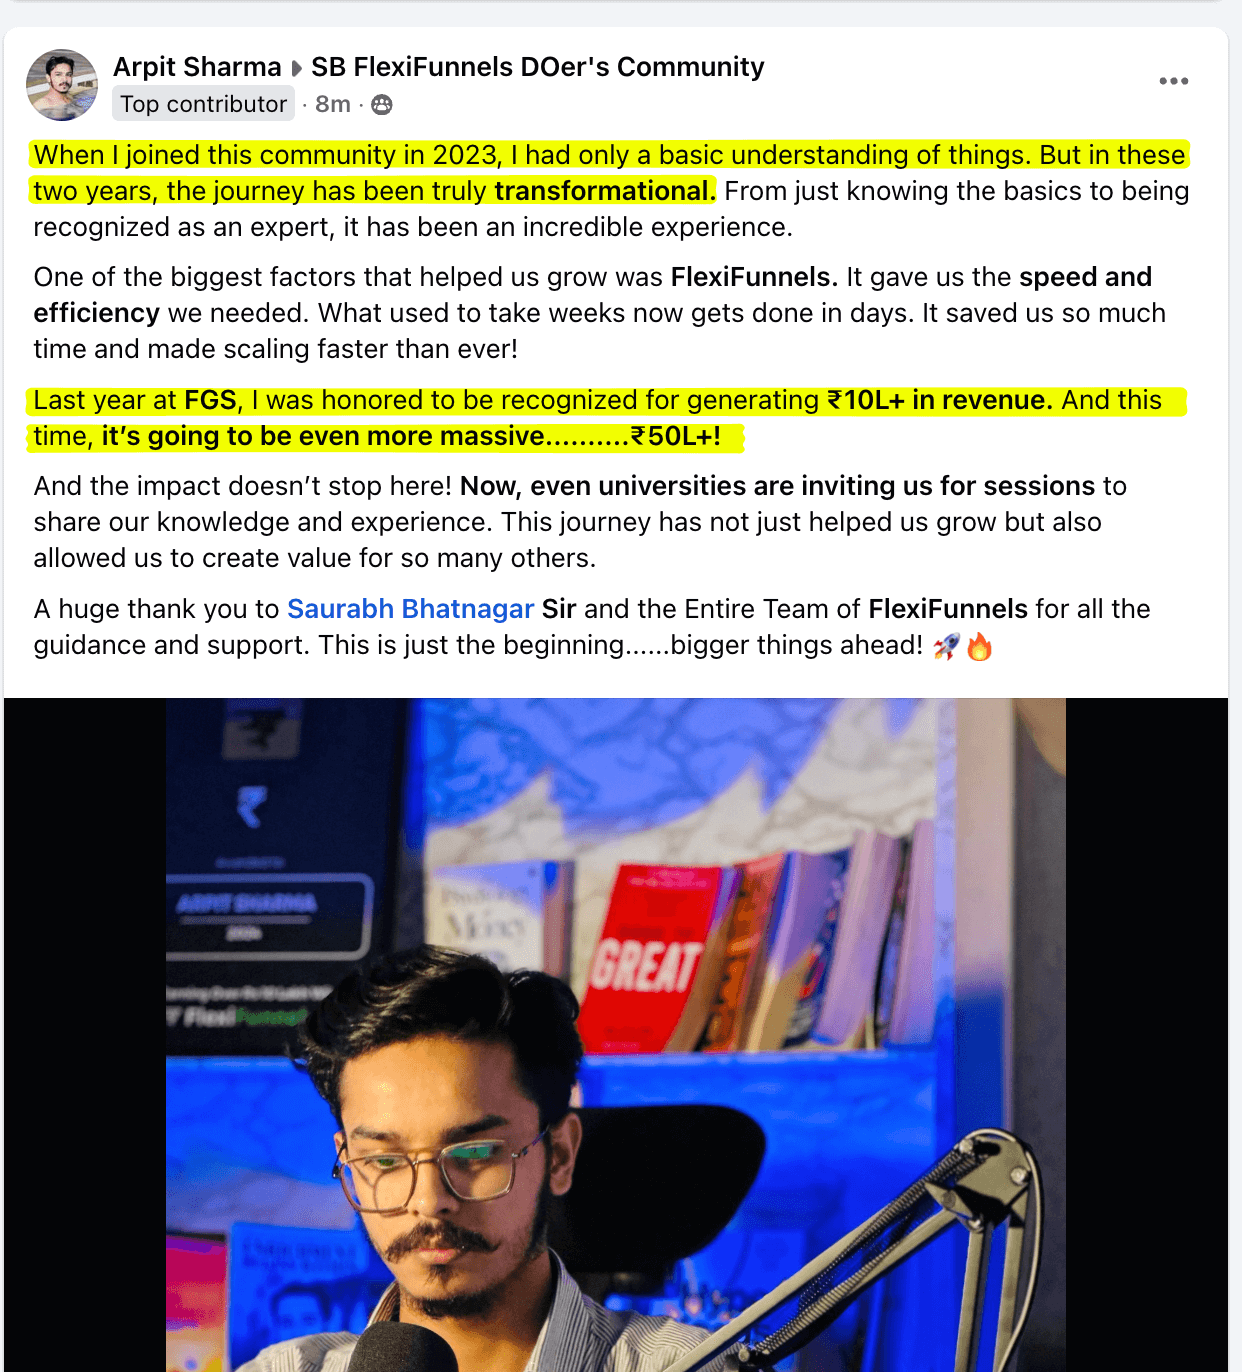
Task: Visit the SB FlexiFunnels DOer's Community group
Action: pos(538,67)
